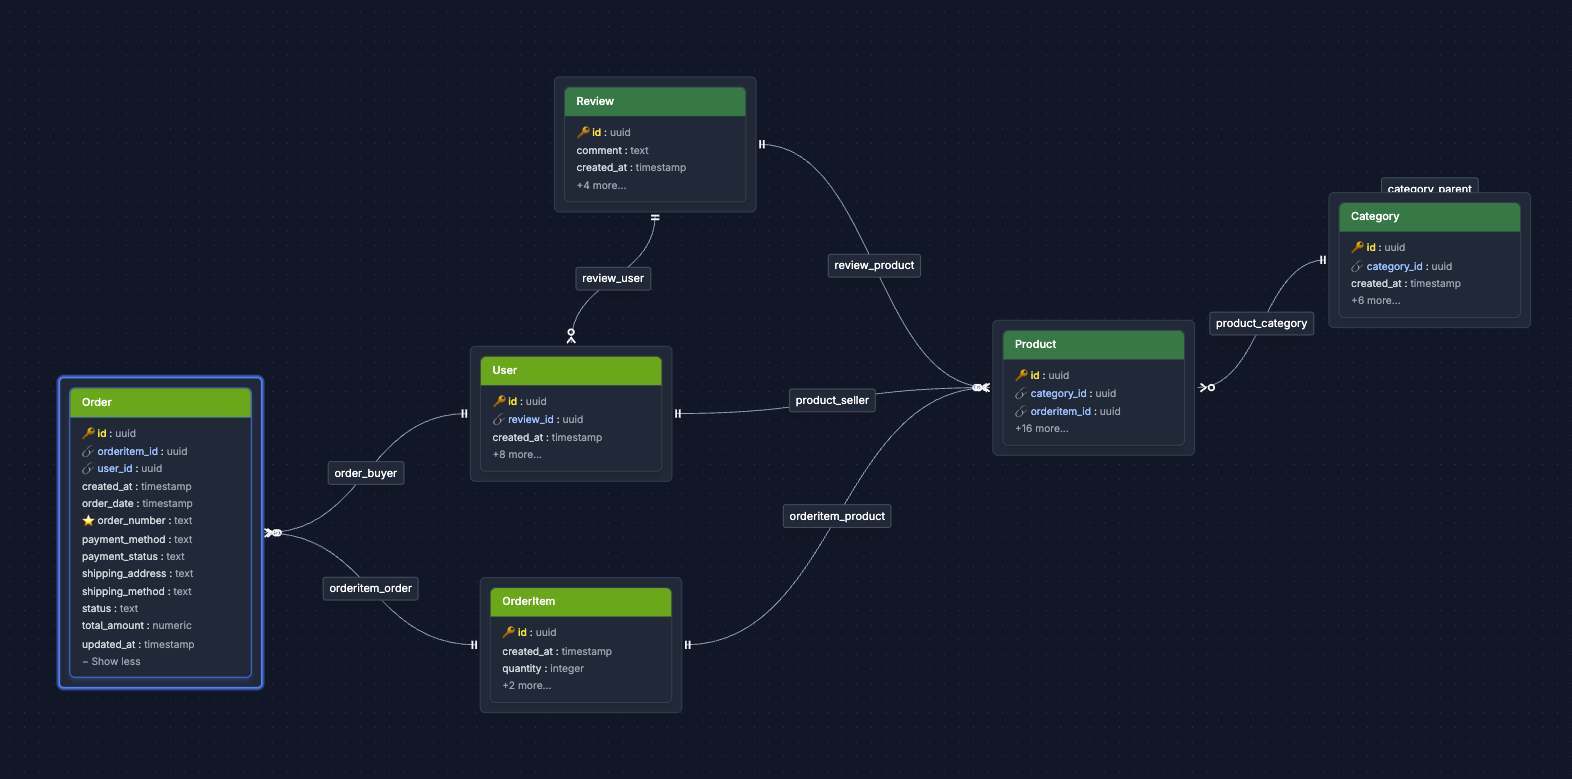1572x779 pixels.
Task: Expand OrderItem table's +2 more fields
Action: pos(527,685)
